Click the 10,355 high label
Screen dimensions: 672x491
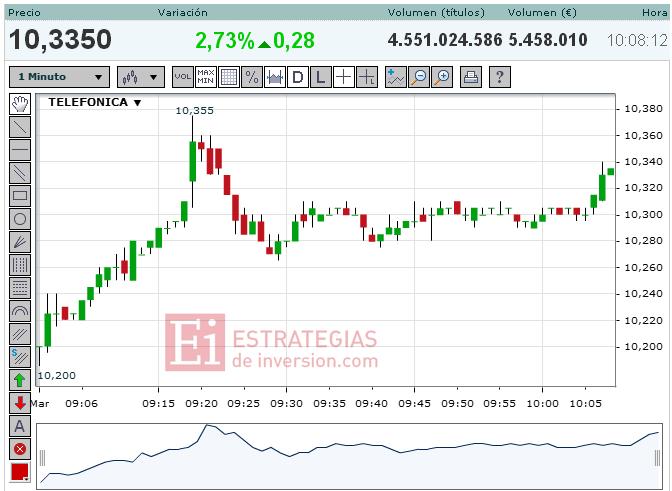[195, 111]
